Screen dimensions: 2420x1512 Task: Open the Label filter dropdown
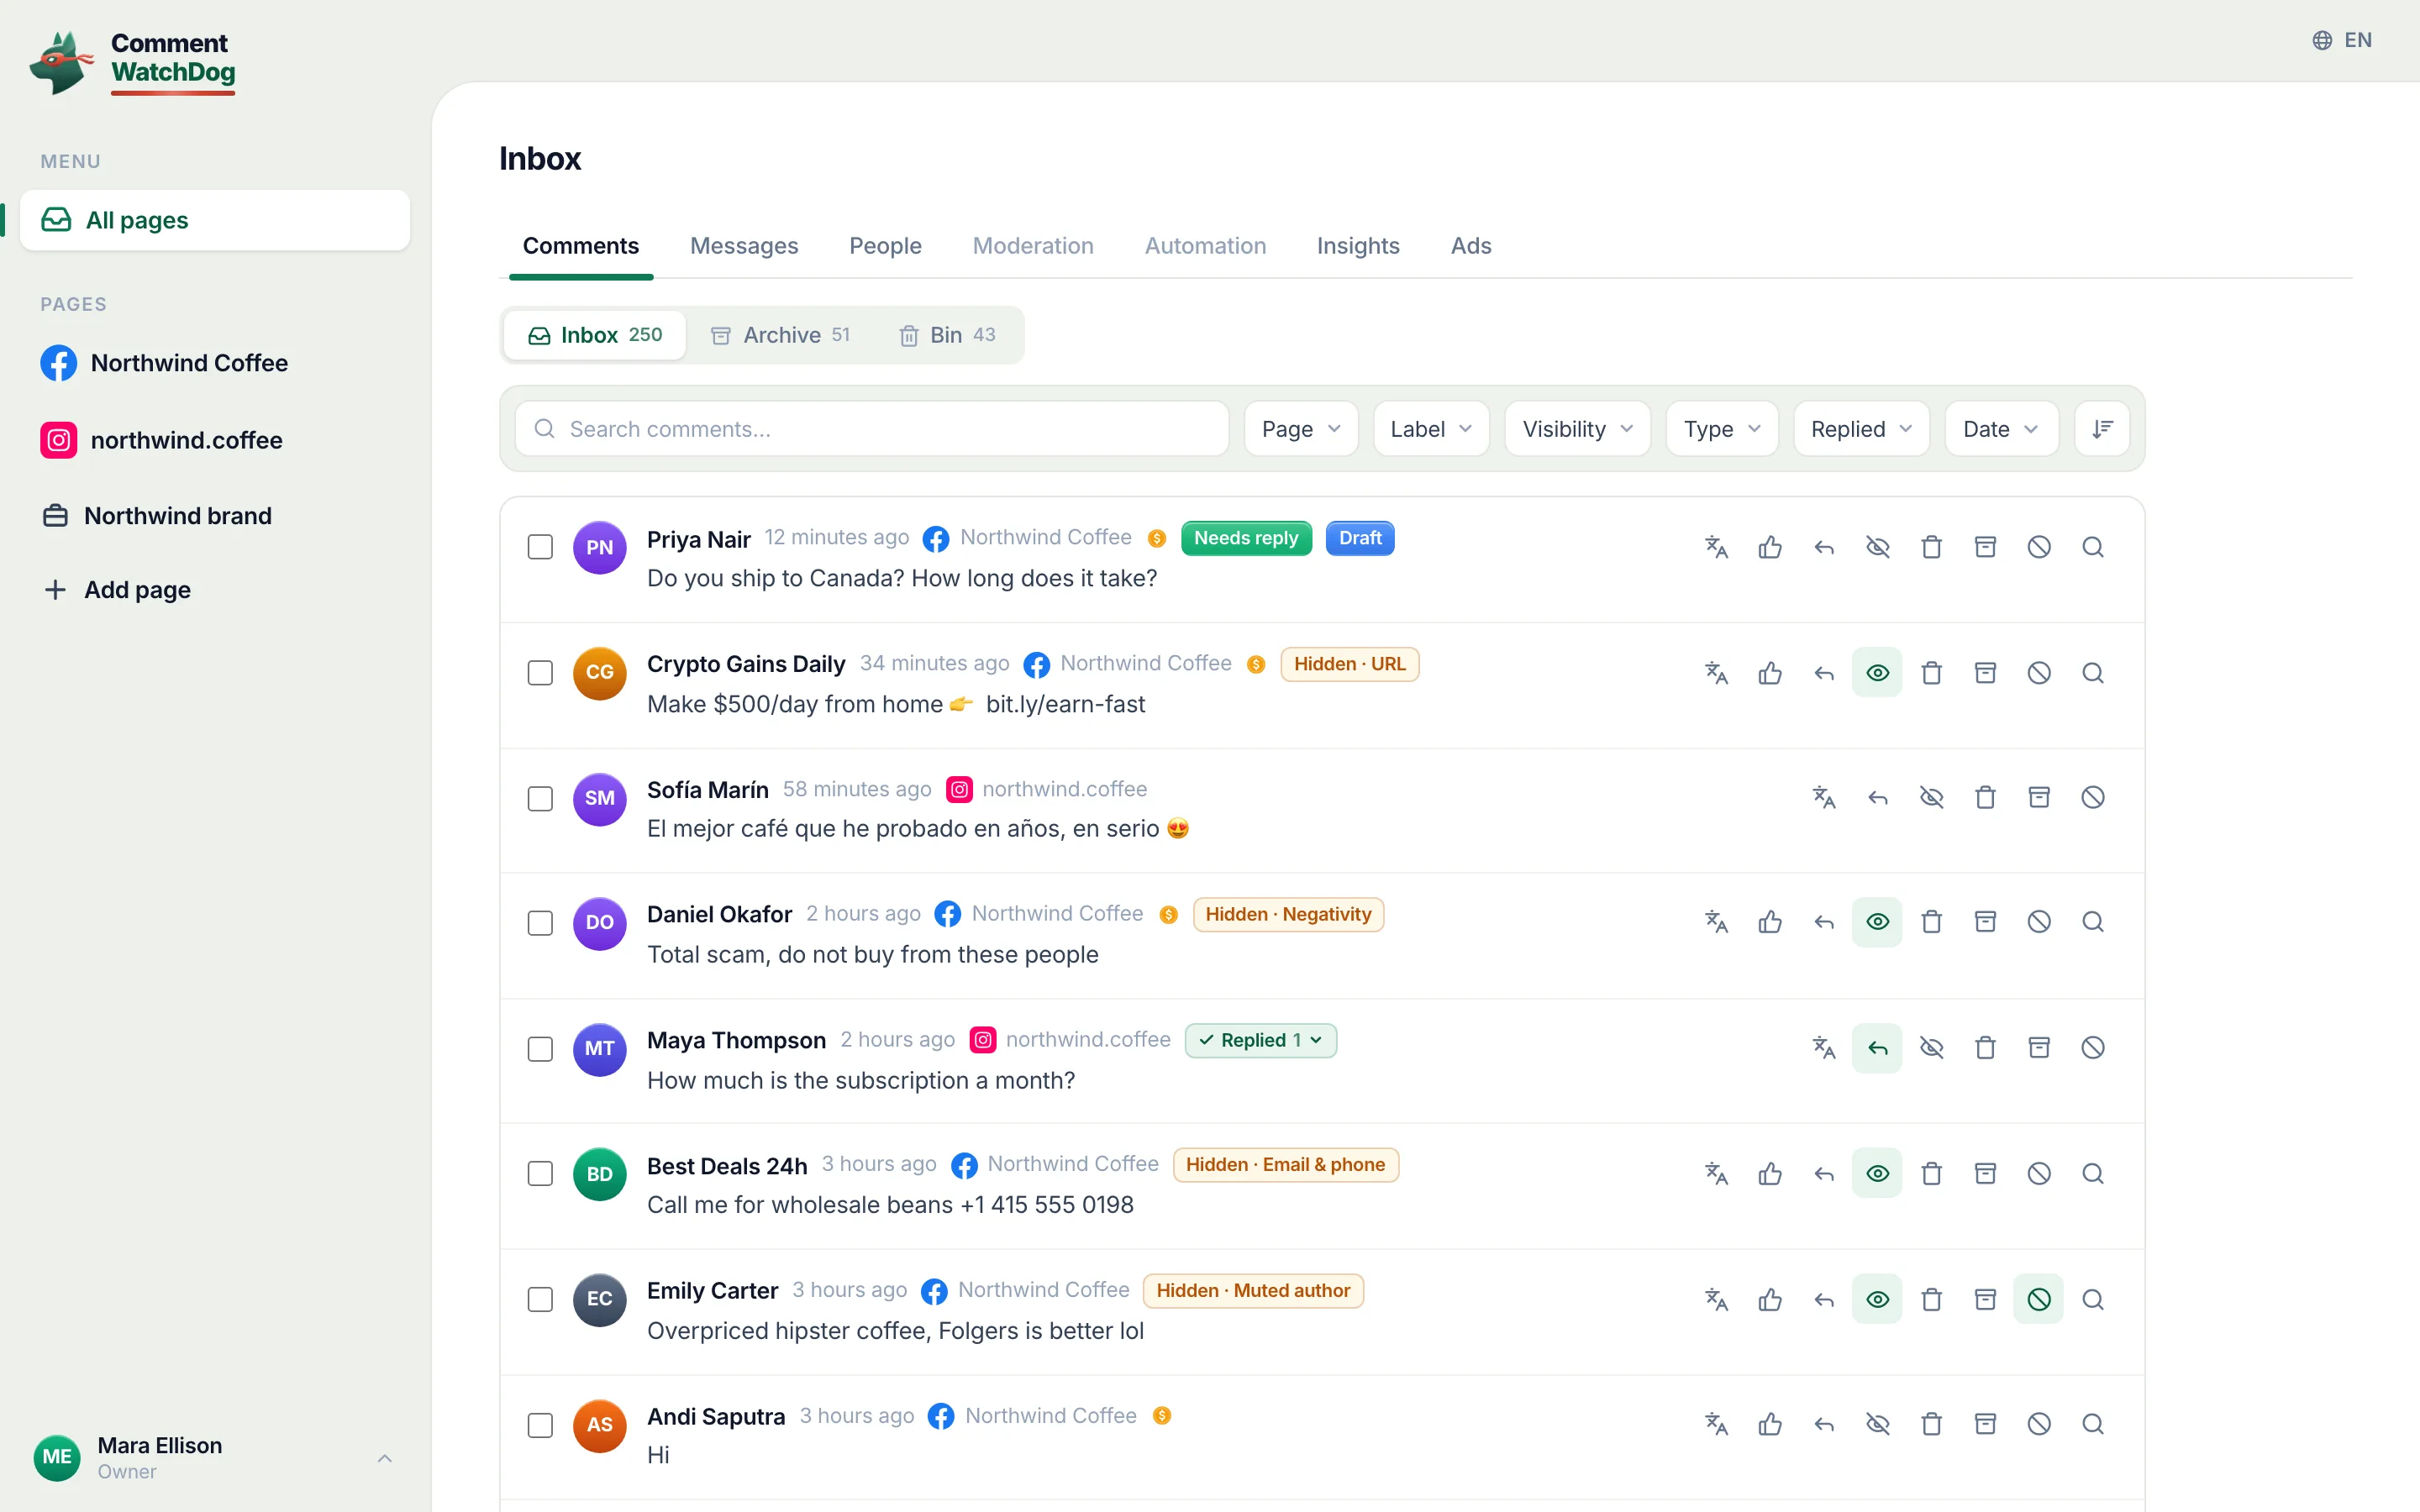click(x=1431, y=429)
